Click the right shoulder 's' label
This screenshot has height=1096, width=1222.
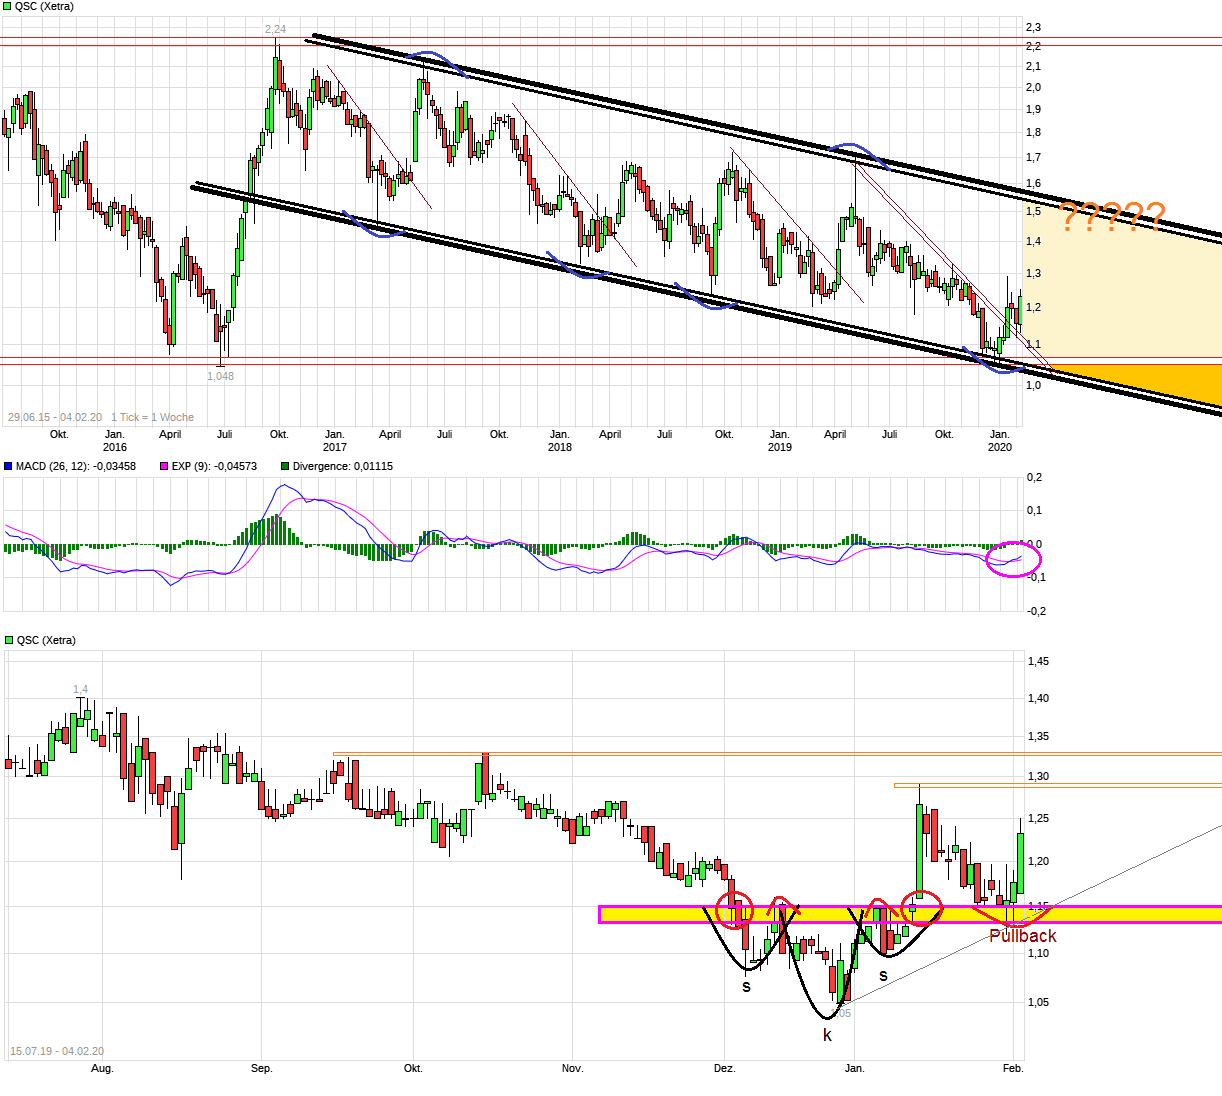[883, 976]
